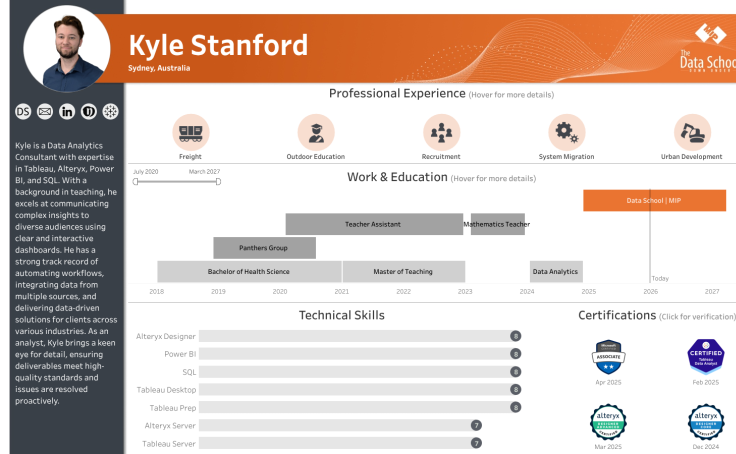Screen dimensions: 736x454
Task: Open the email envelope icon
Action: (45, 112)
